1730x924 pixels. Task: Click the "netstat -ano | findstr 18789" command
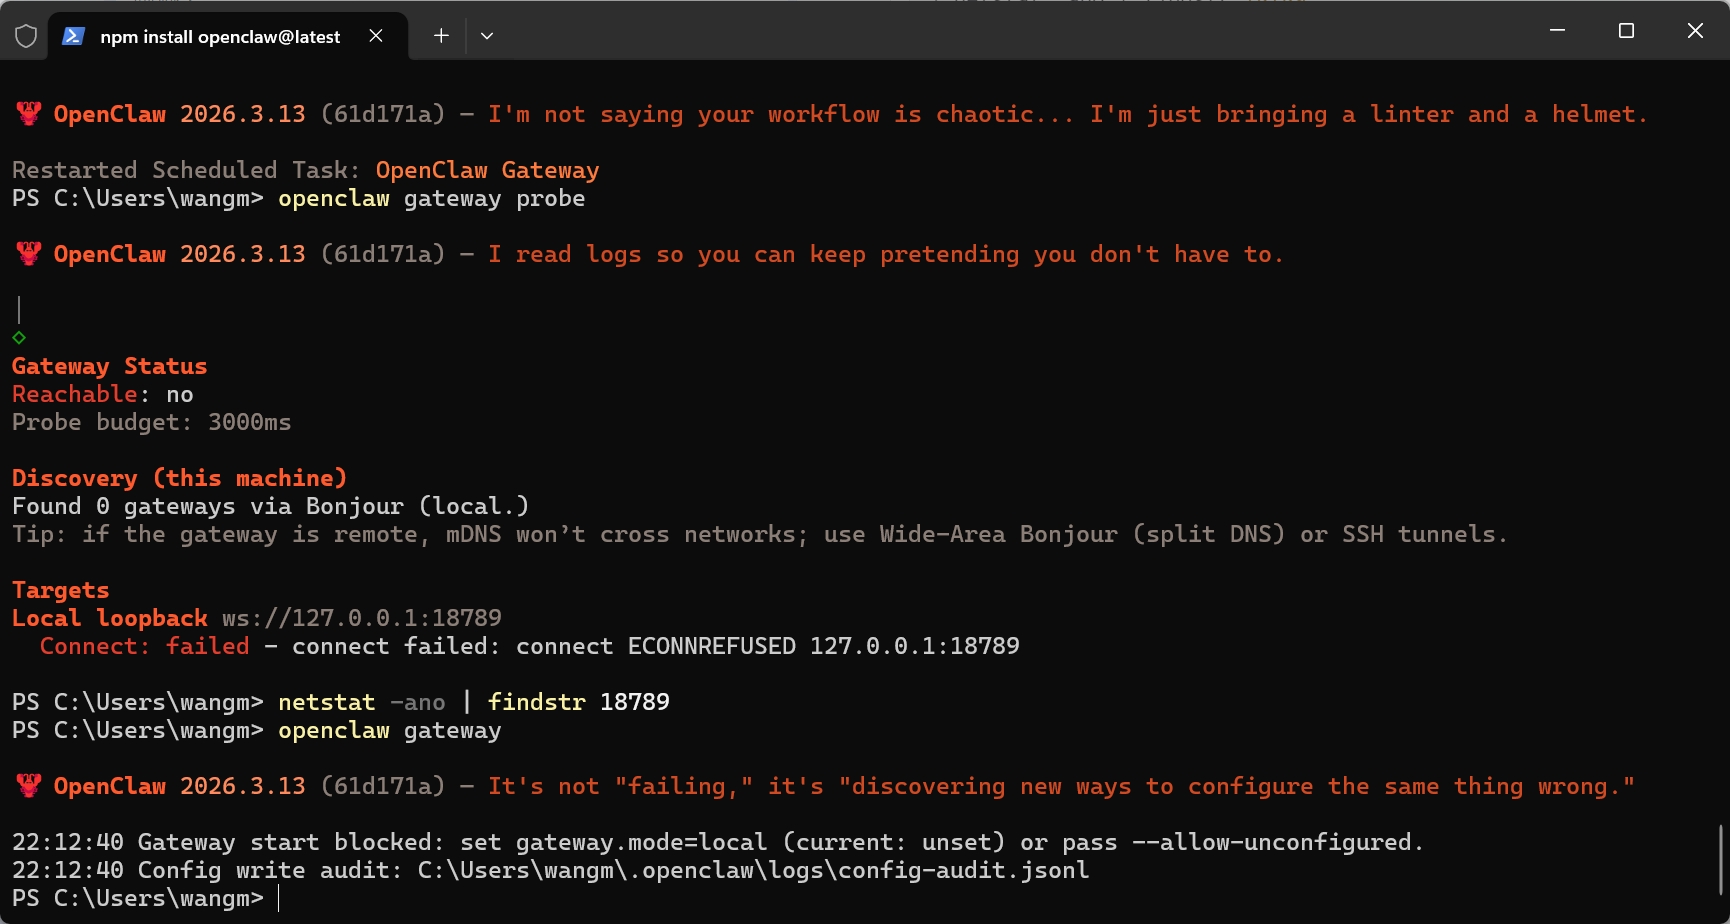tap(473, 702)
